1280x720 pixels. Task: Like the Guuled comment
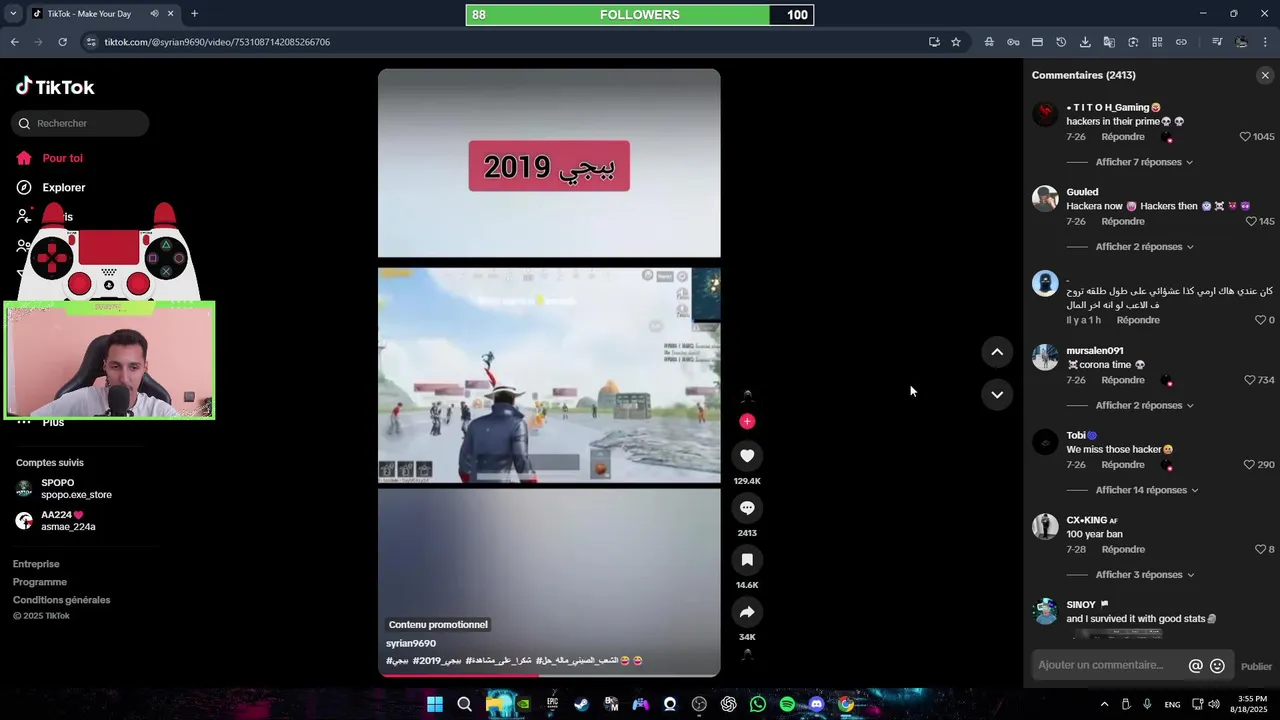[x=1251, y=222]
